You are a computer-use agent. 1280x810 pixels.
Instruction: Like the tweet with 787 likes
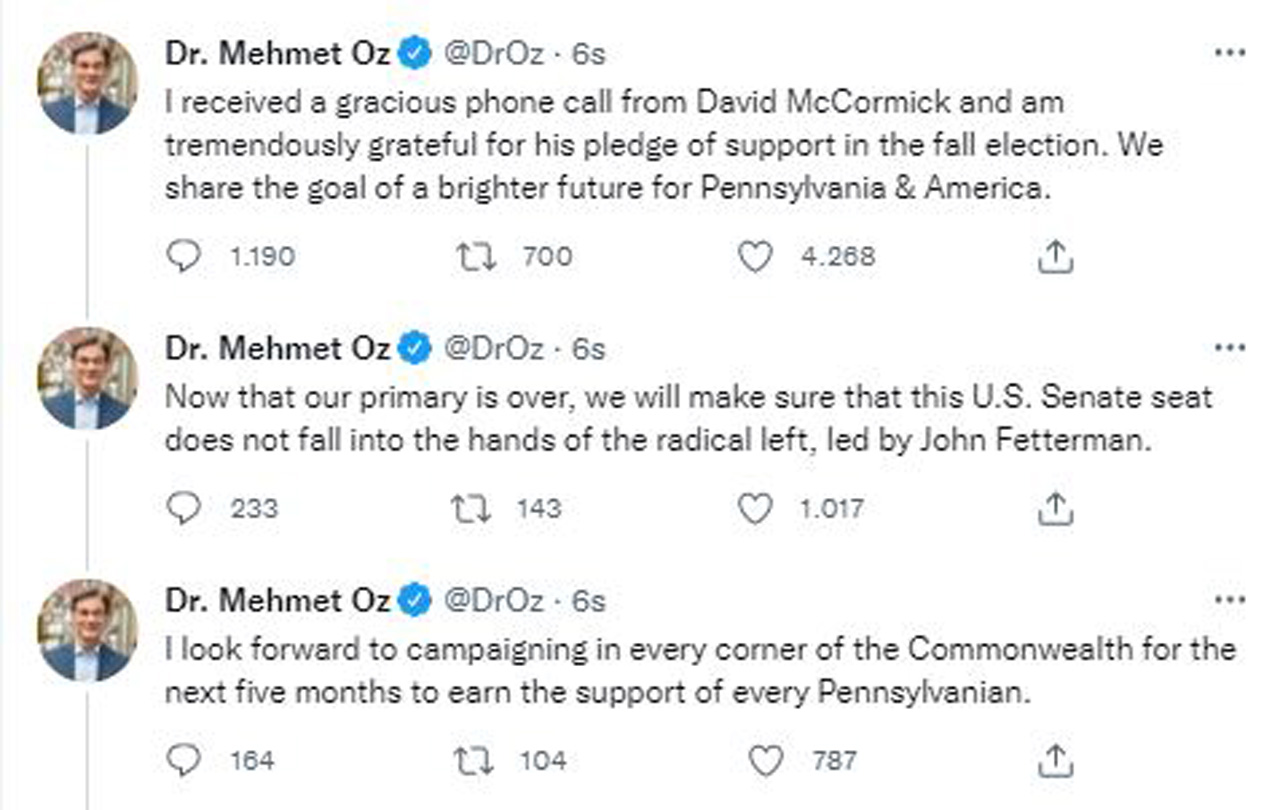[765, 762]
